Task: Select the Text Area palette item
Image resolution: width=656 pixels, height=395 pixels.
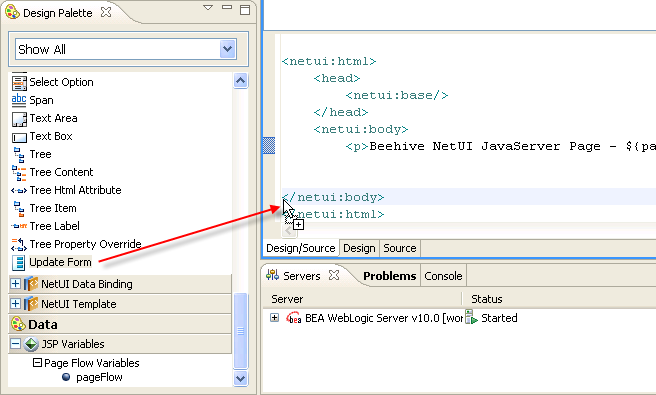Action: (53, 118)
